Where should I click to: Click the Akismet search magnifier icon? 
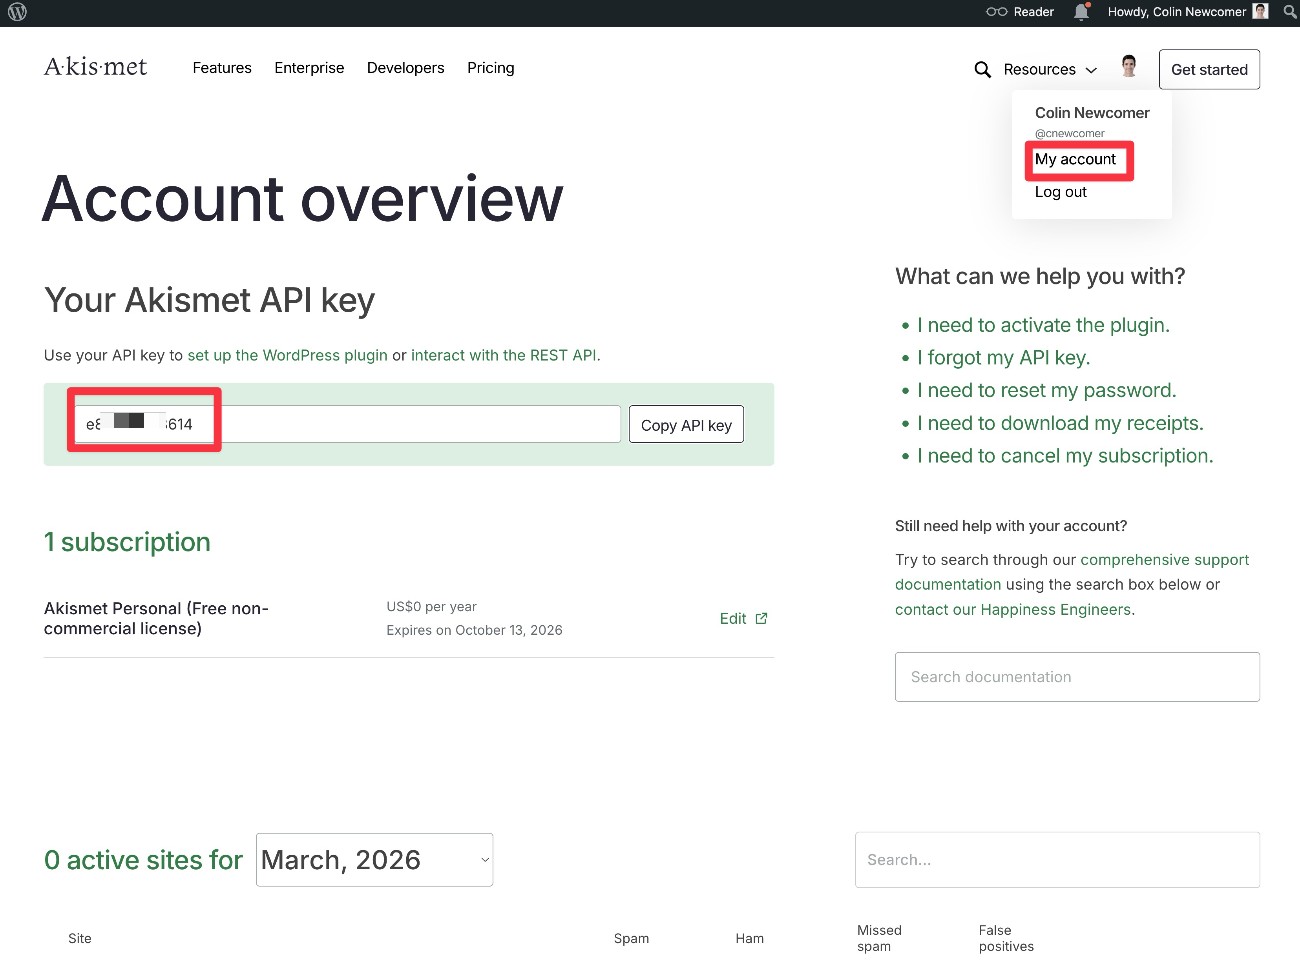(981, 69)
